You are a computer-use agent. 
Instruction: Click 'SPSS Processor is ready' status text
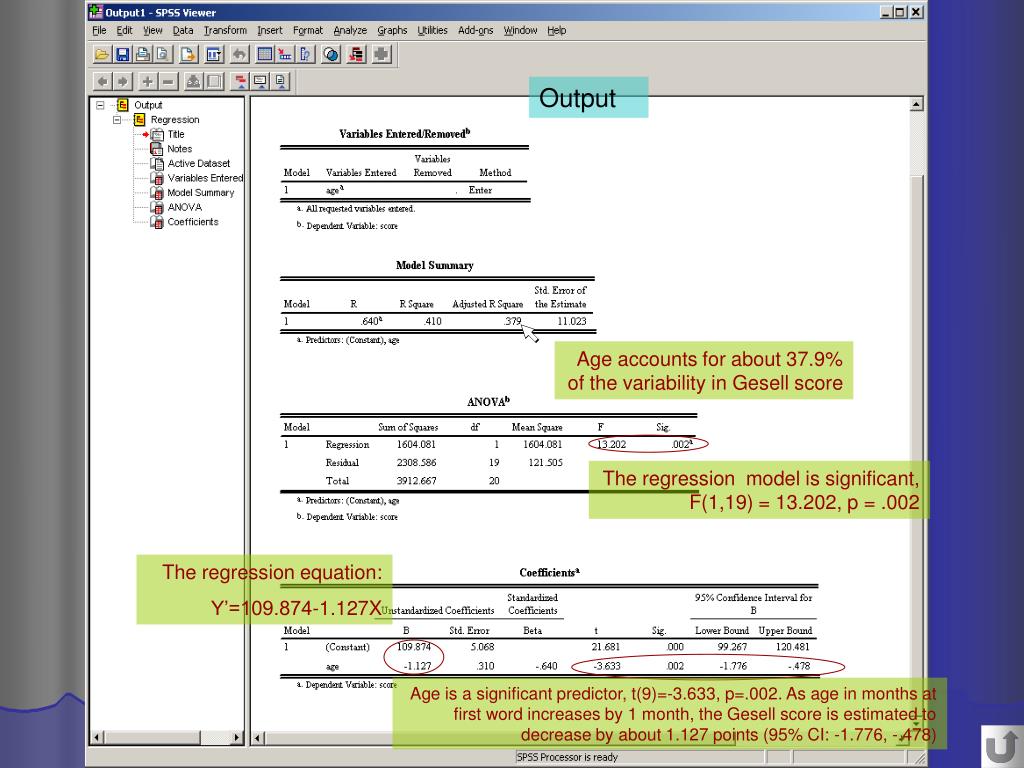coord(567,758)
